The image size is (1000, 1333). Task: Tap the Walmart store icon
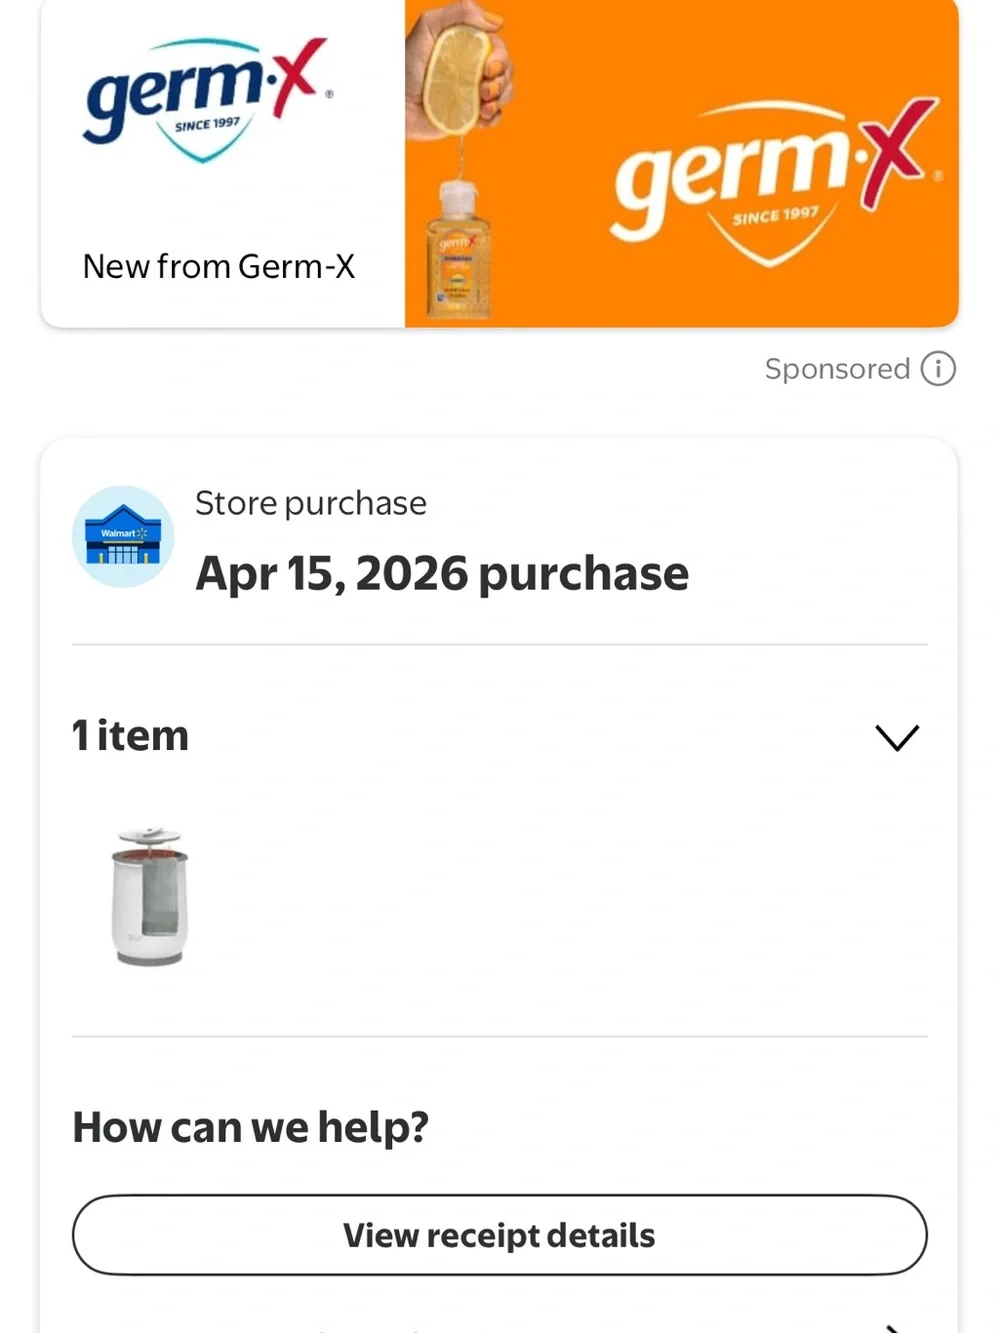pyautogui.click(x=123, y=537)
